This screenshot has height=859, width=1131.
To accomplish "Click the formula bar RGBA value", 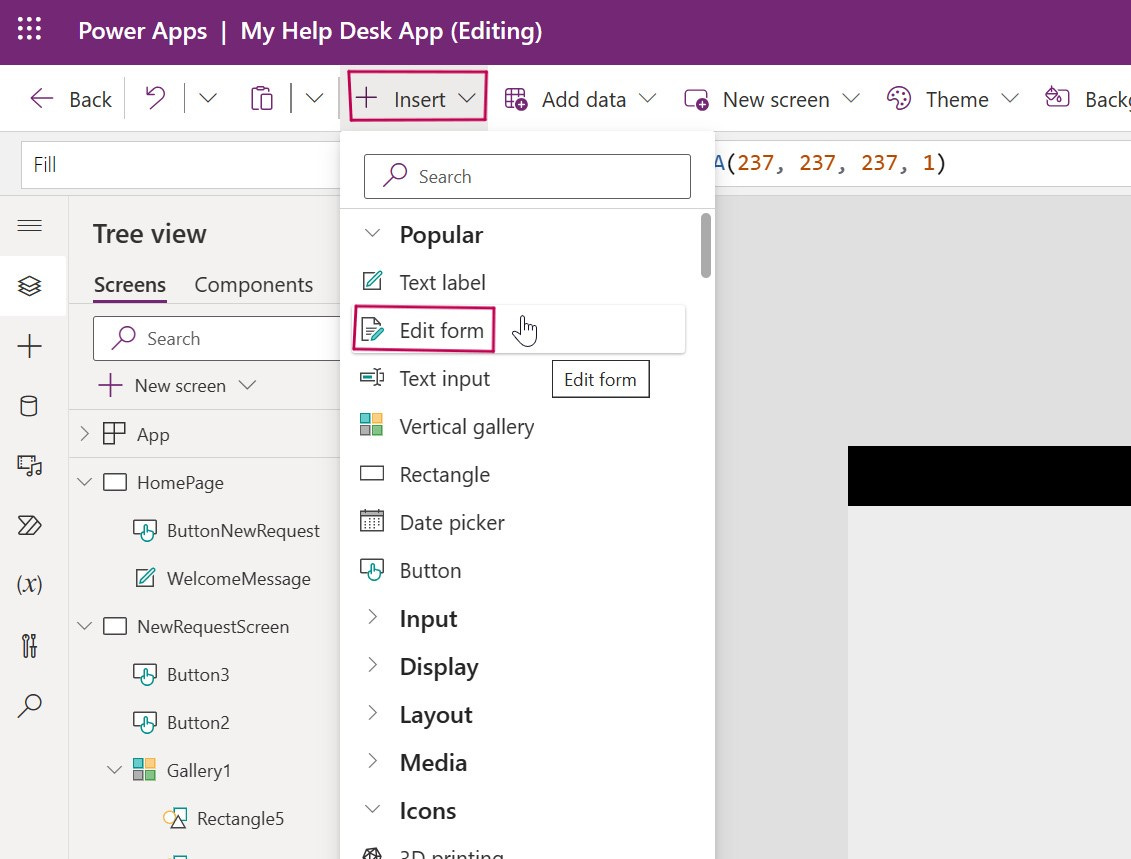I will [x=829, y=163].
